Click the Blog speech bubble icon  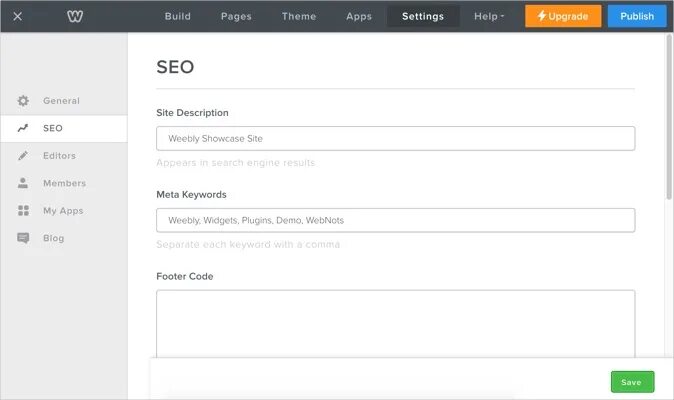tap(23, 238)
